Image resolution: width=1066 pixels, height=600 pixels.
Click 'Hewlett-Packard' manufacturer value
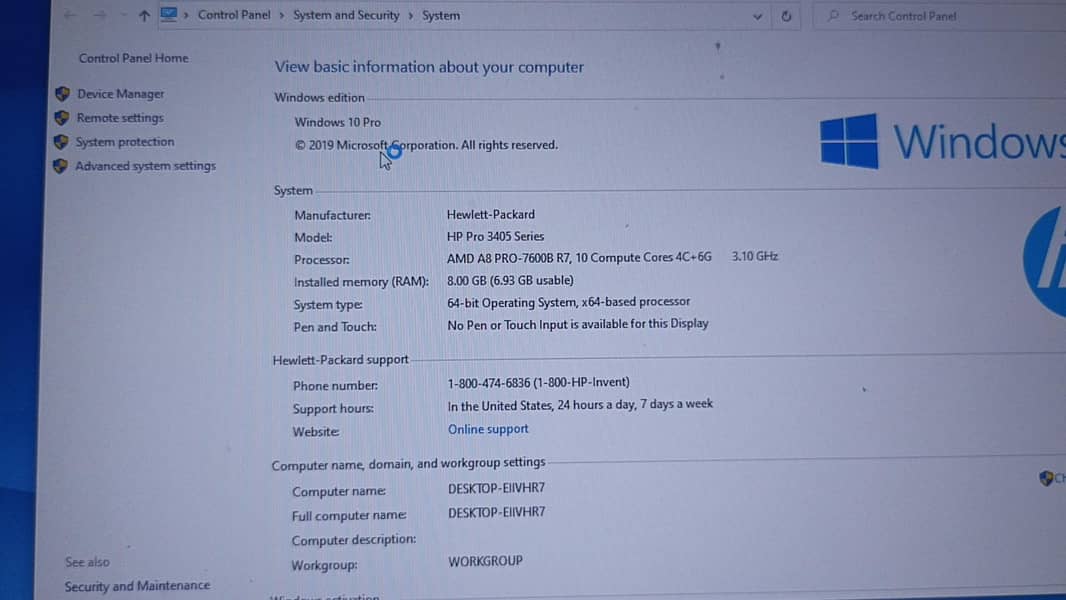coord(490,214)
